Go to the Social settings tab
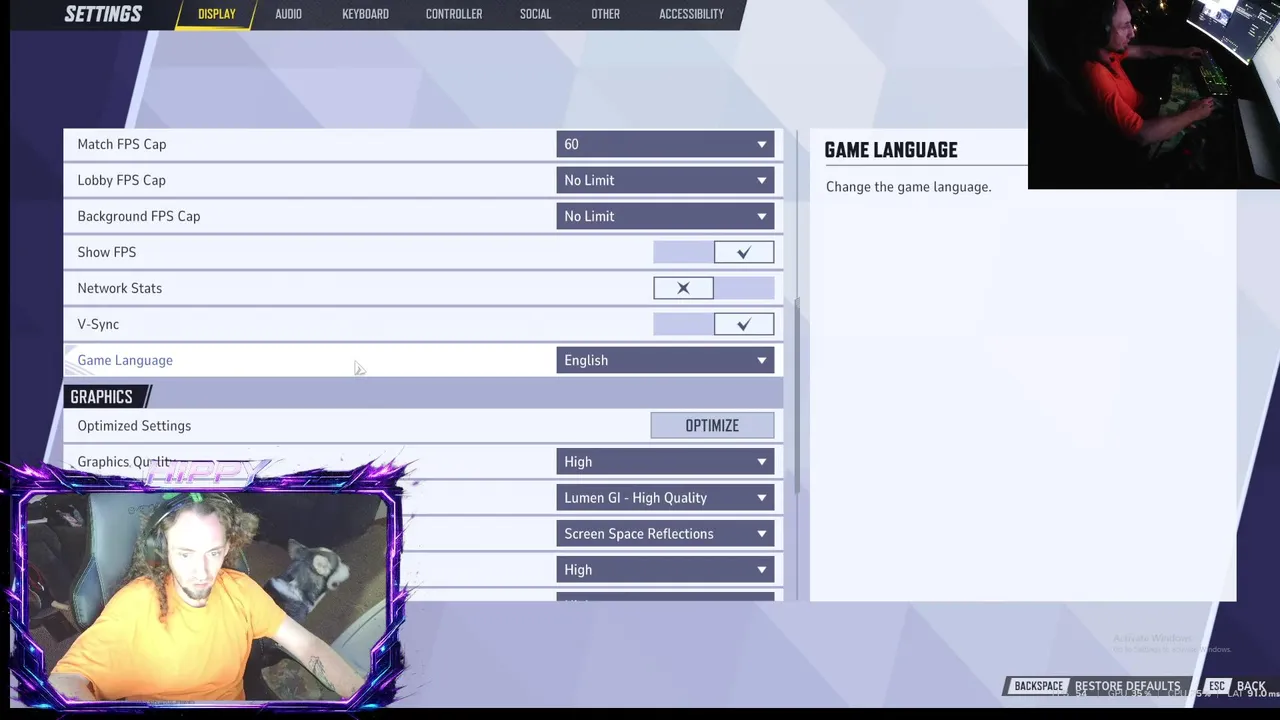The image size is (1280, 720). pos(535,14)
